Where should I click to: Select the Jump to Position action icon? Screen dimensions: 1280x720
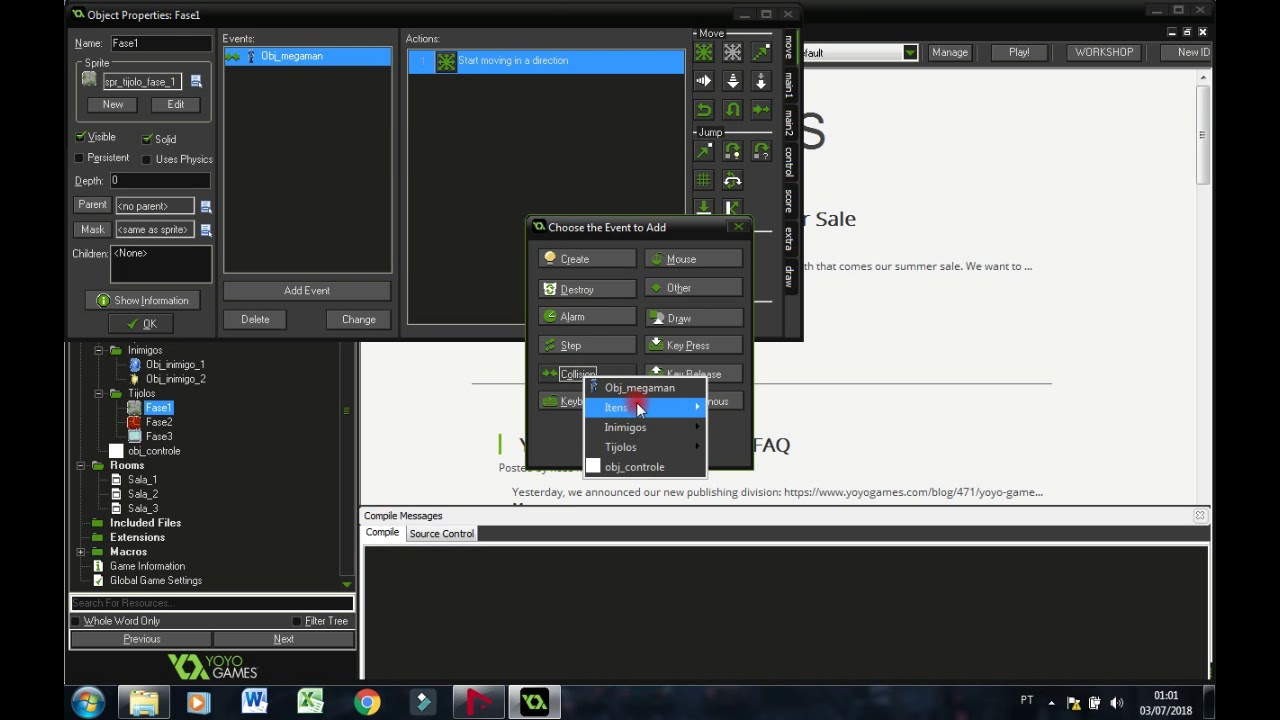tap(704, 151)
